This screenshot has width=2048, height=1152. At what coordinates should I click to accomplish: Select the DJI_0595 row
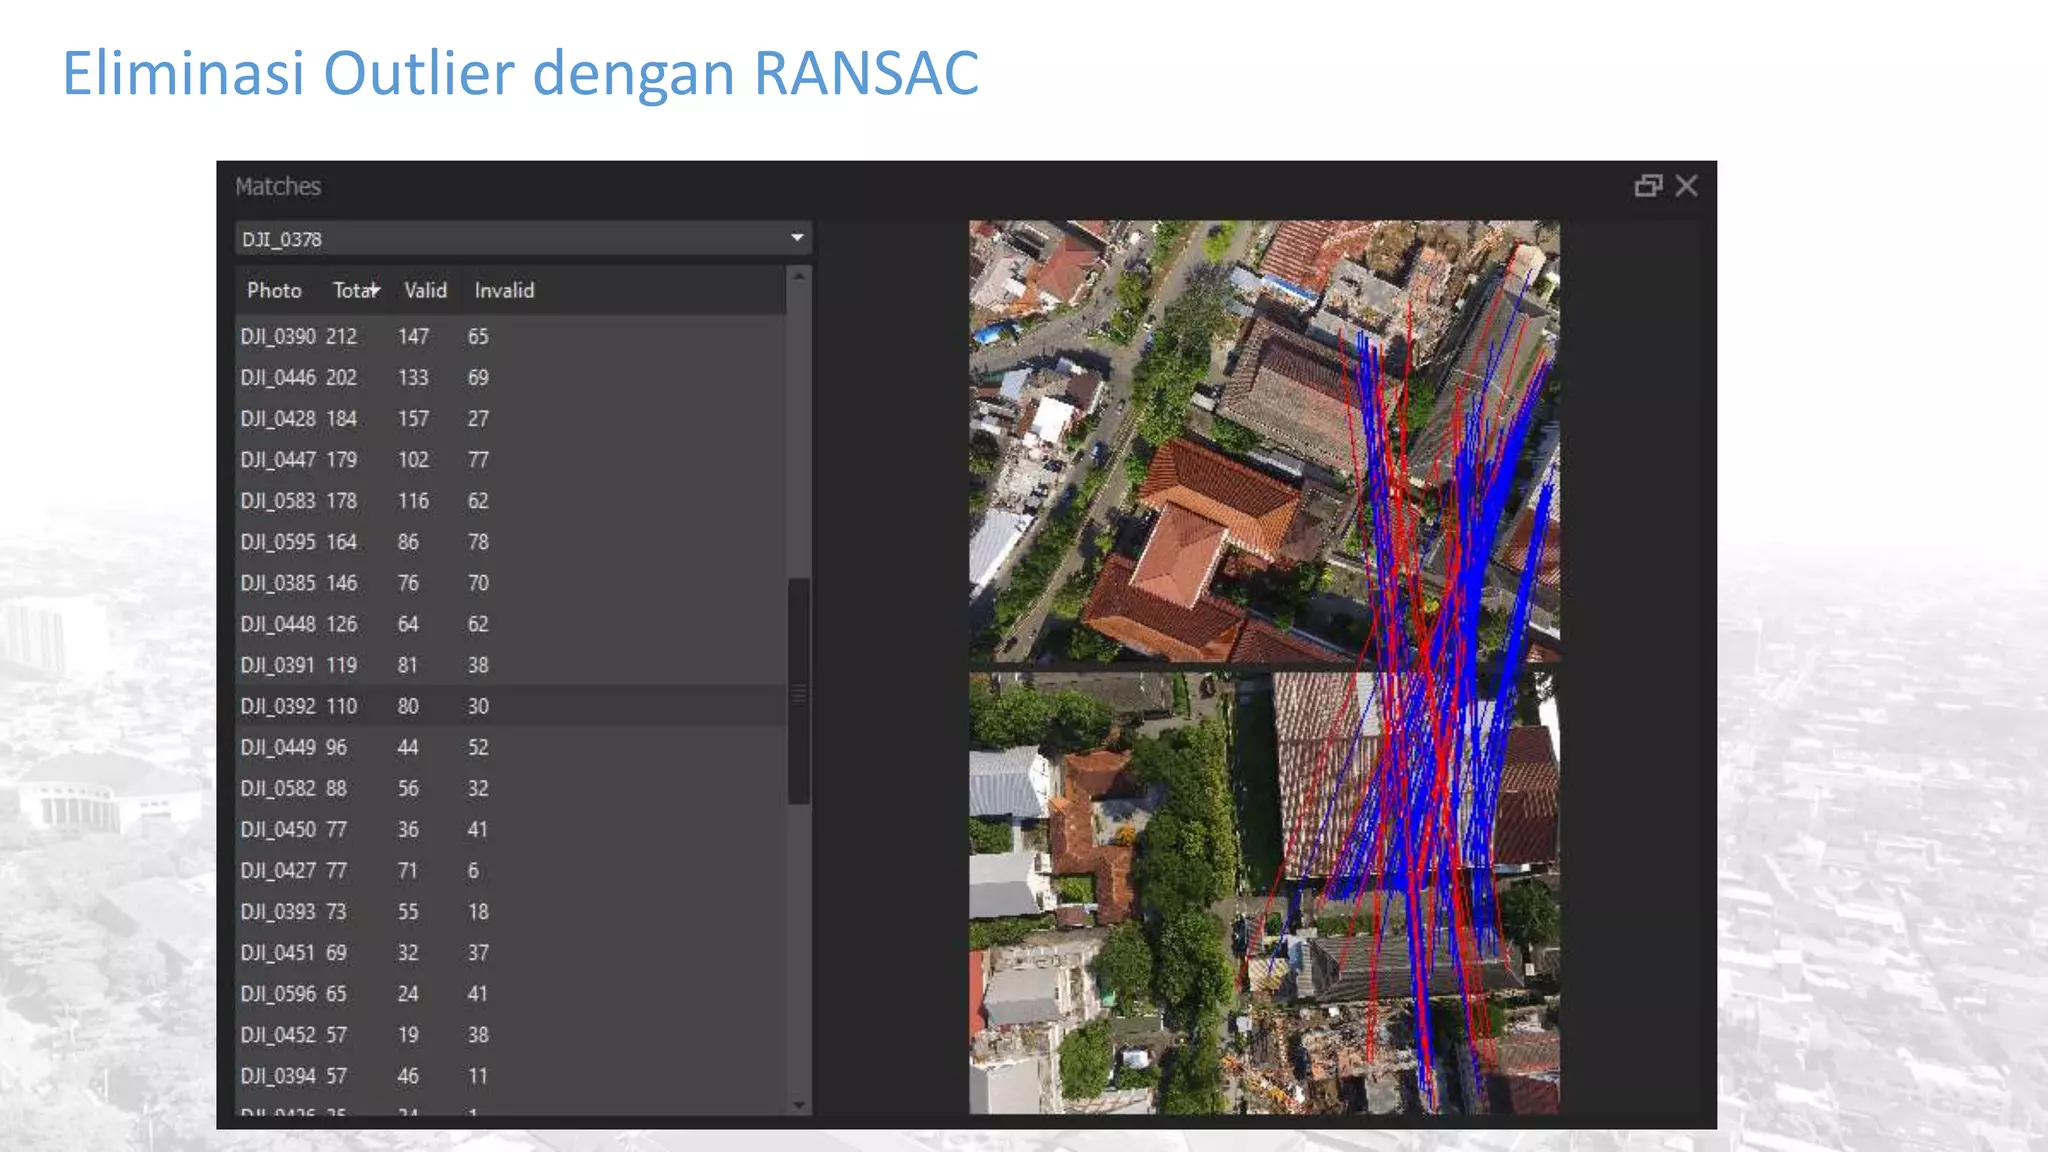[x=511, y=541]
